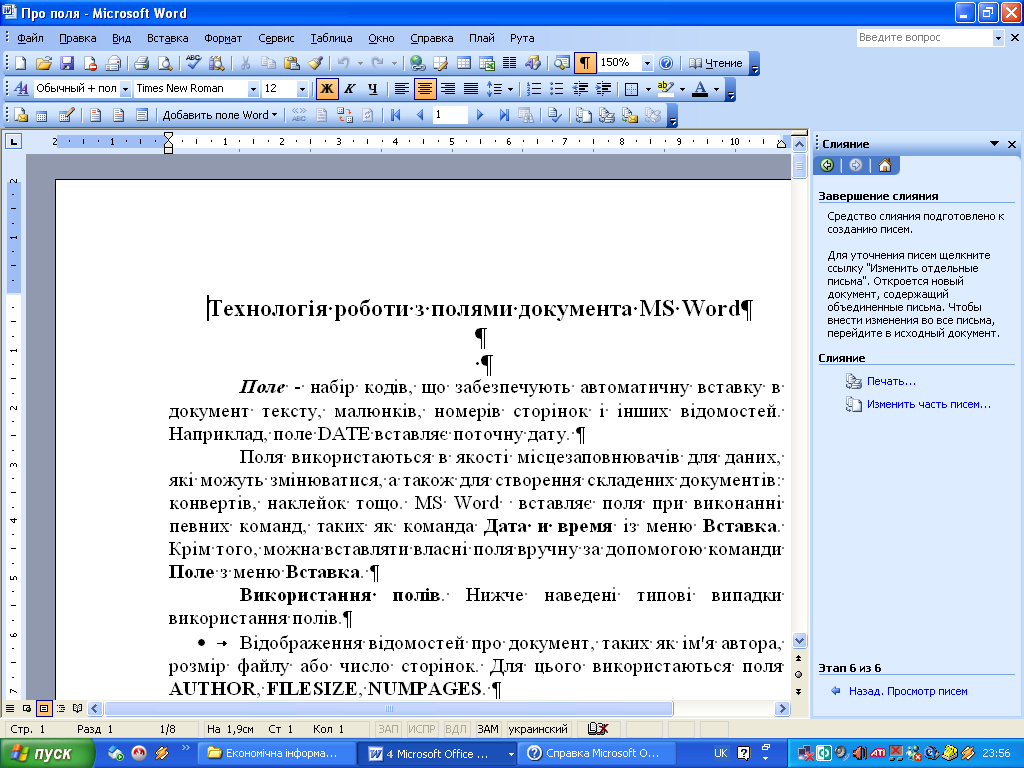The image size is (1024, 768).
Task: Go to the task pane home
Action: click(885, 165)
